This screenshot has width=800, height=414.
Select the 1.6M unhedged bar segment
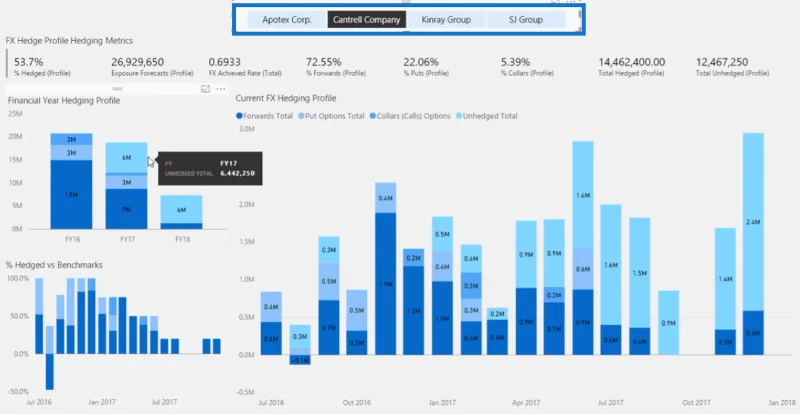611,264
